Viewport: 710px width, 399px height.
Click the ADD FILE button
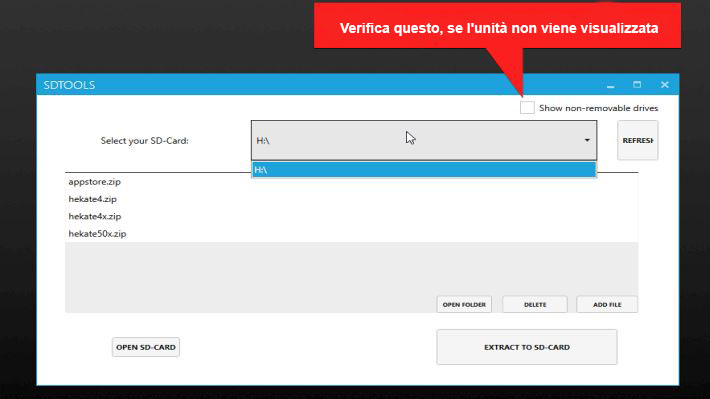pos(607,304)
